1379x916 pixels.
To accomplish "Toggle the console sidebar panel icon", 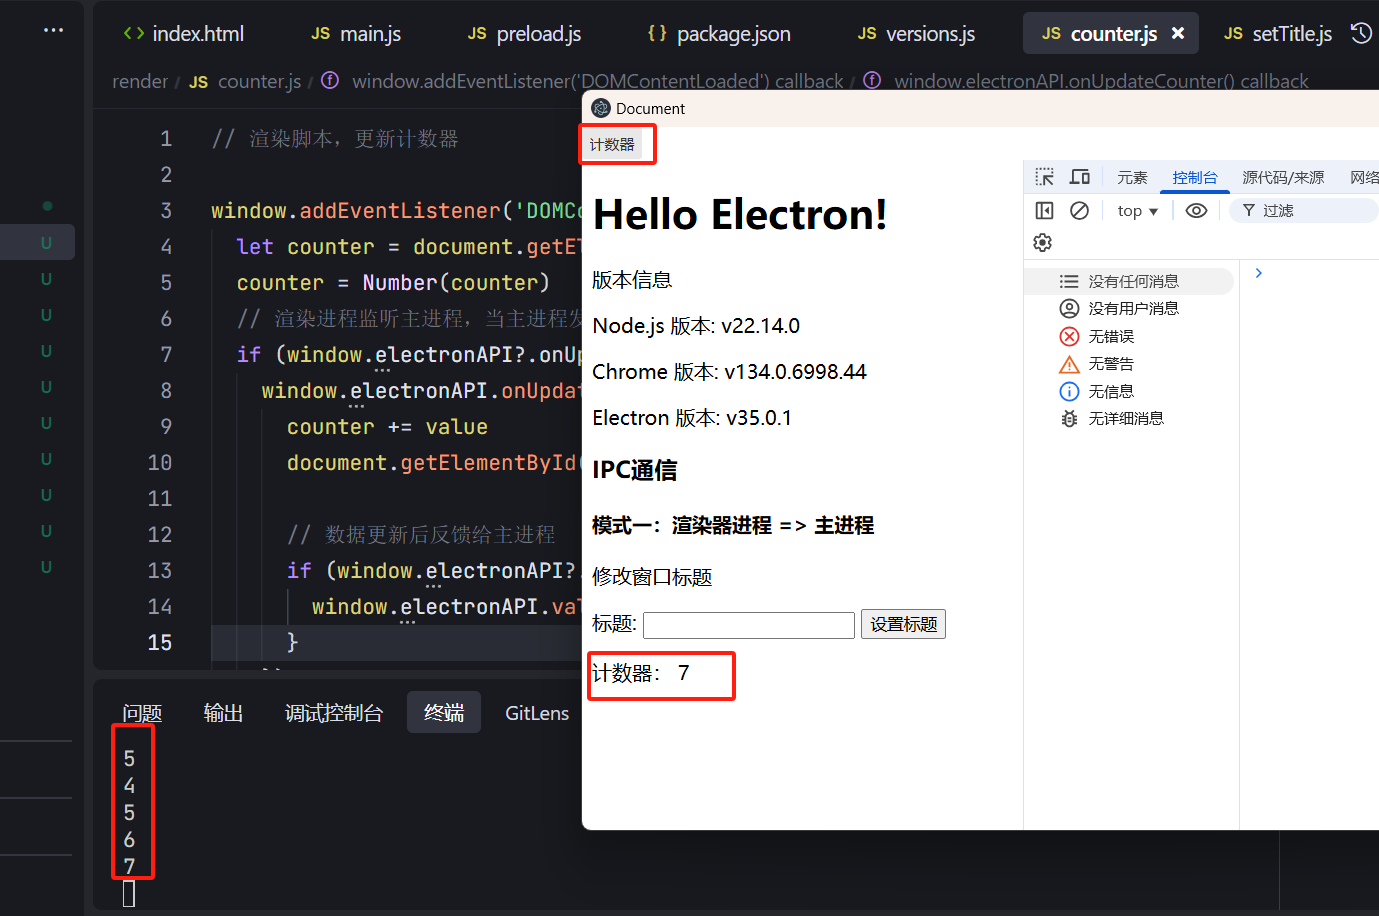I will click(1044, 210).
